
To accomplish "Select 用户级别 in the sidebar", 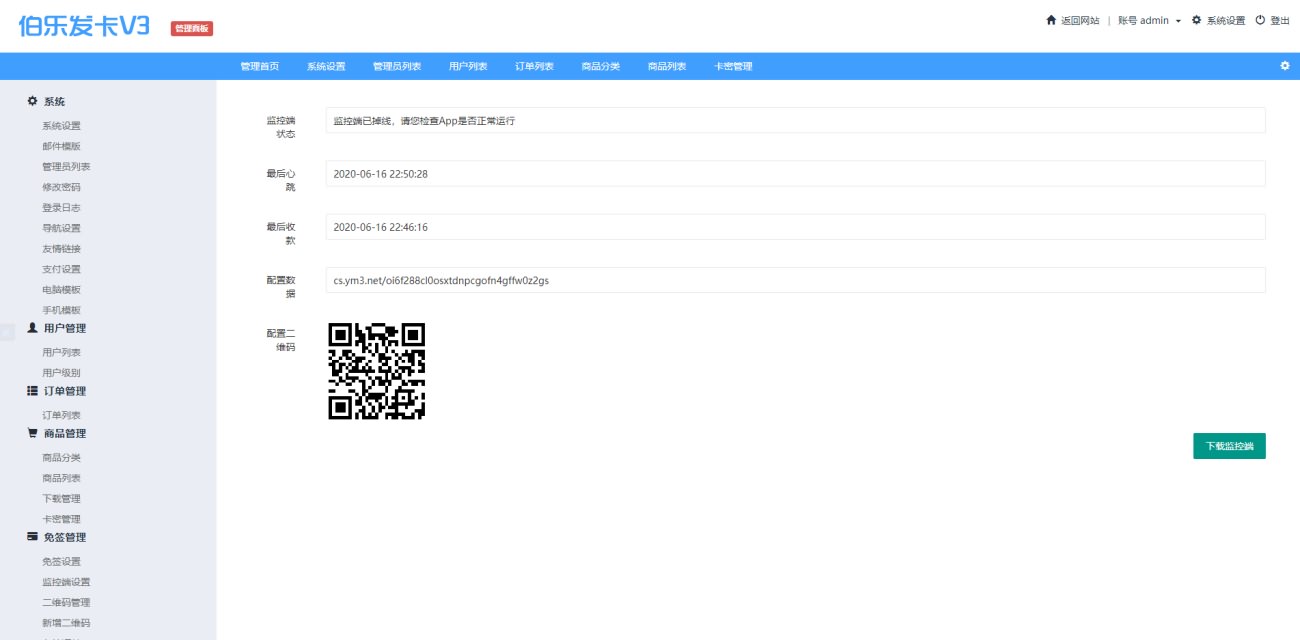I will pyautogui.click(x=61, y=373).
